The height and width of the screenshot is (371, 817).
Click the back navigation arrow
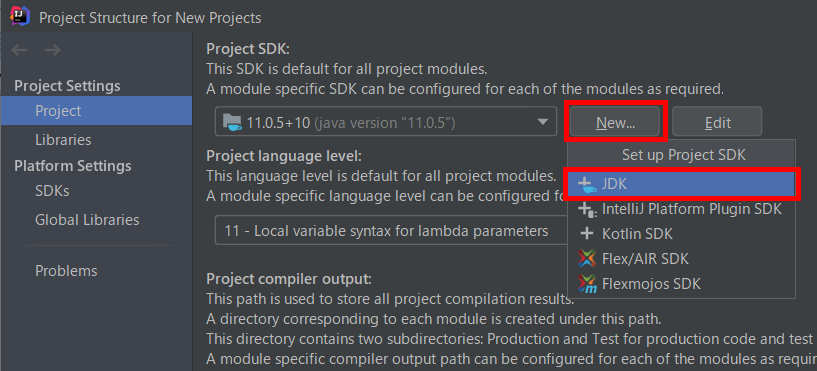coord(20,50)
